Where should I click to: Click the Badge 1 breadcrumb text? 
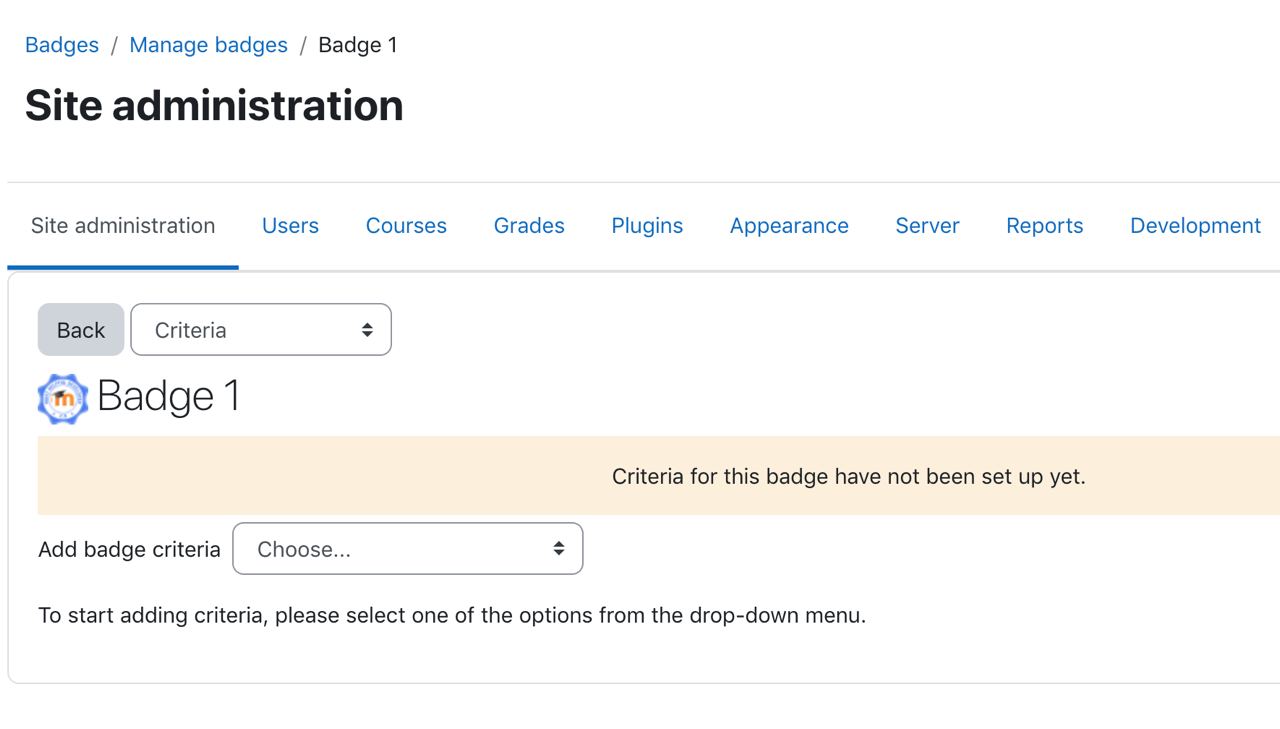(358, 45)
